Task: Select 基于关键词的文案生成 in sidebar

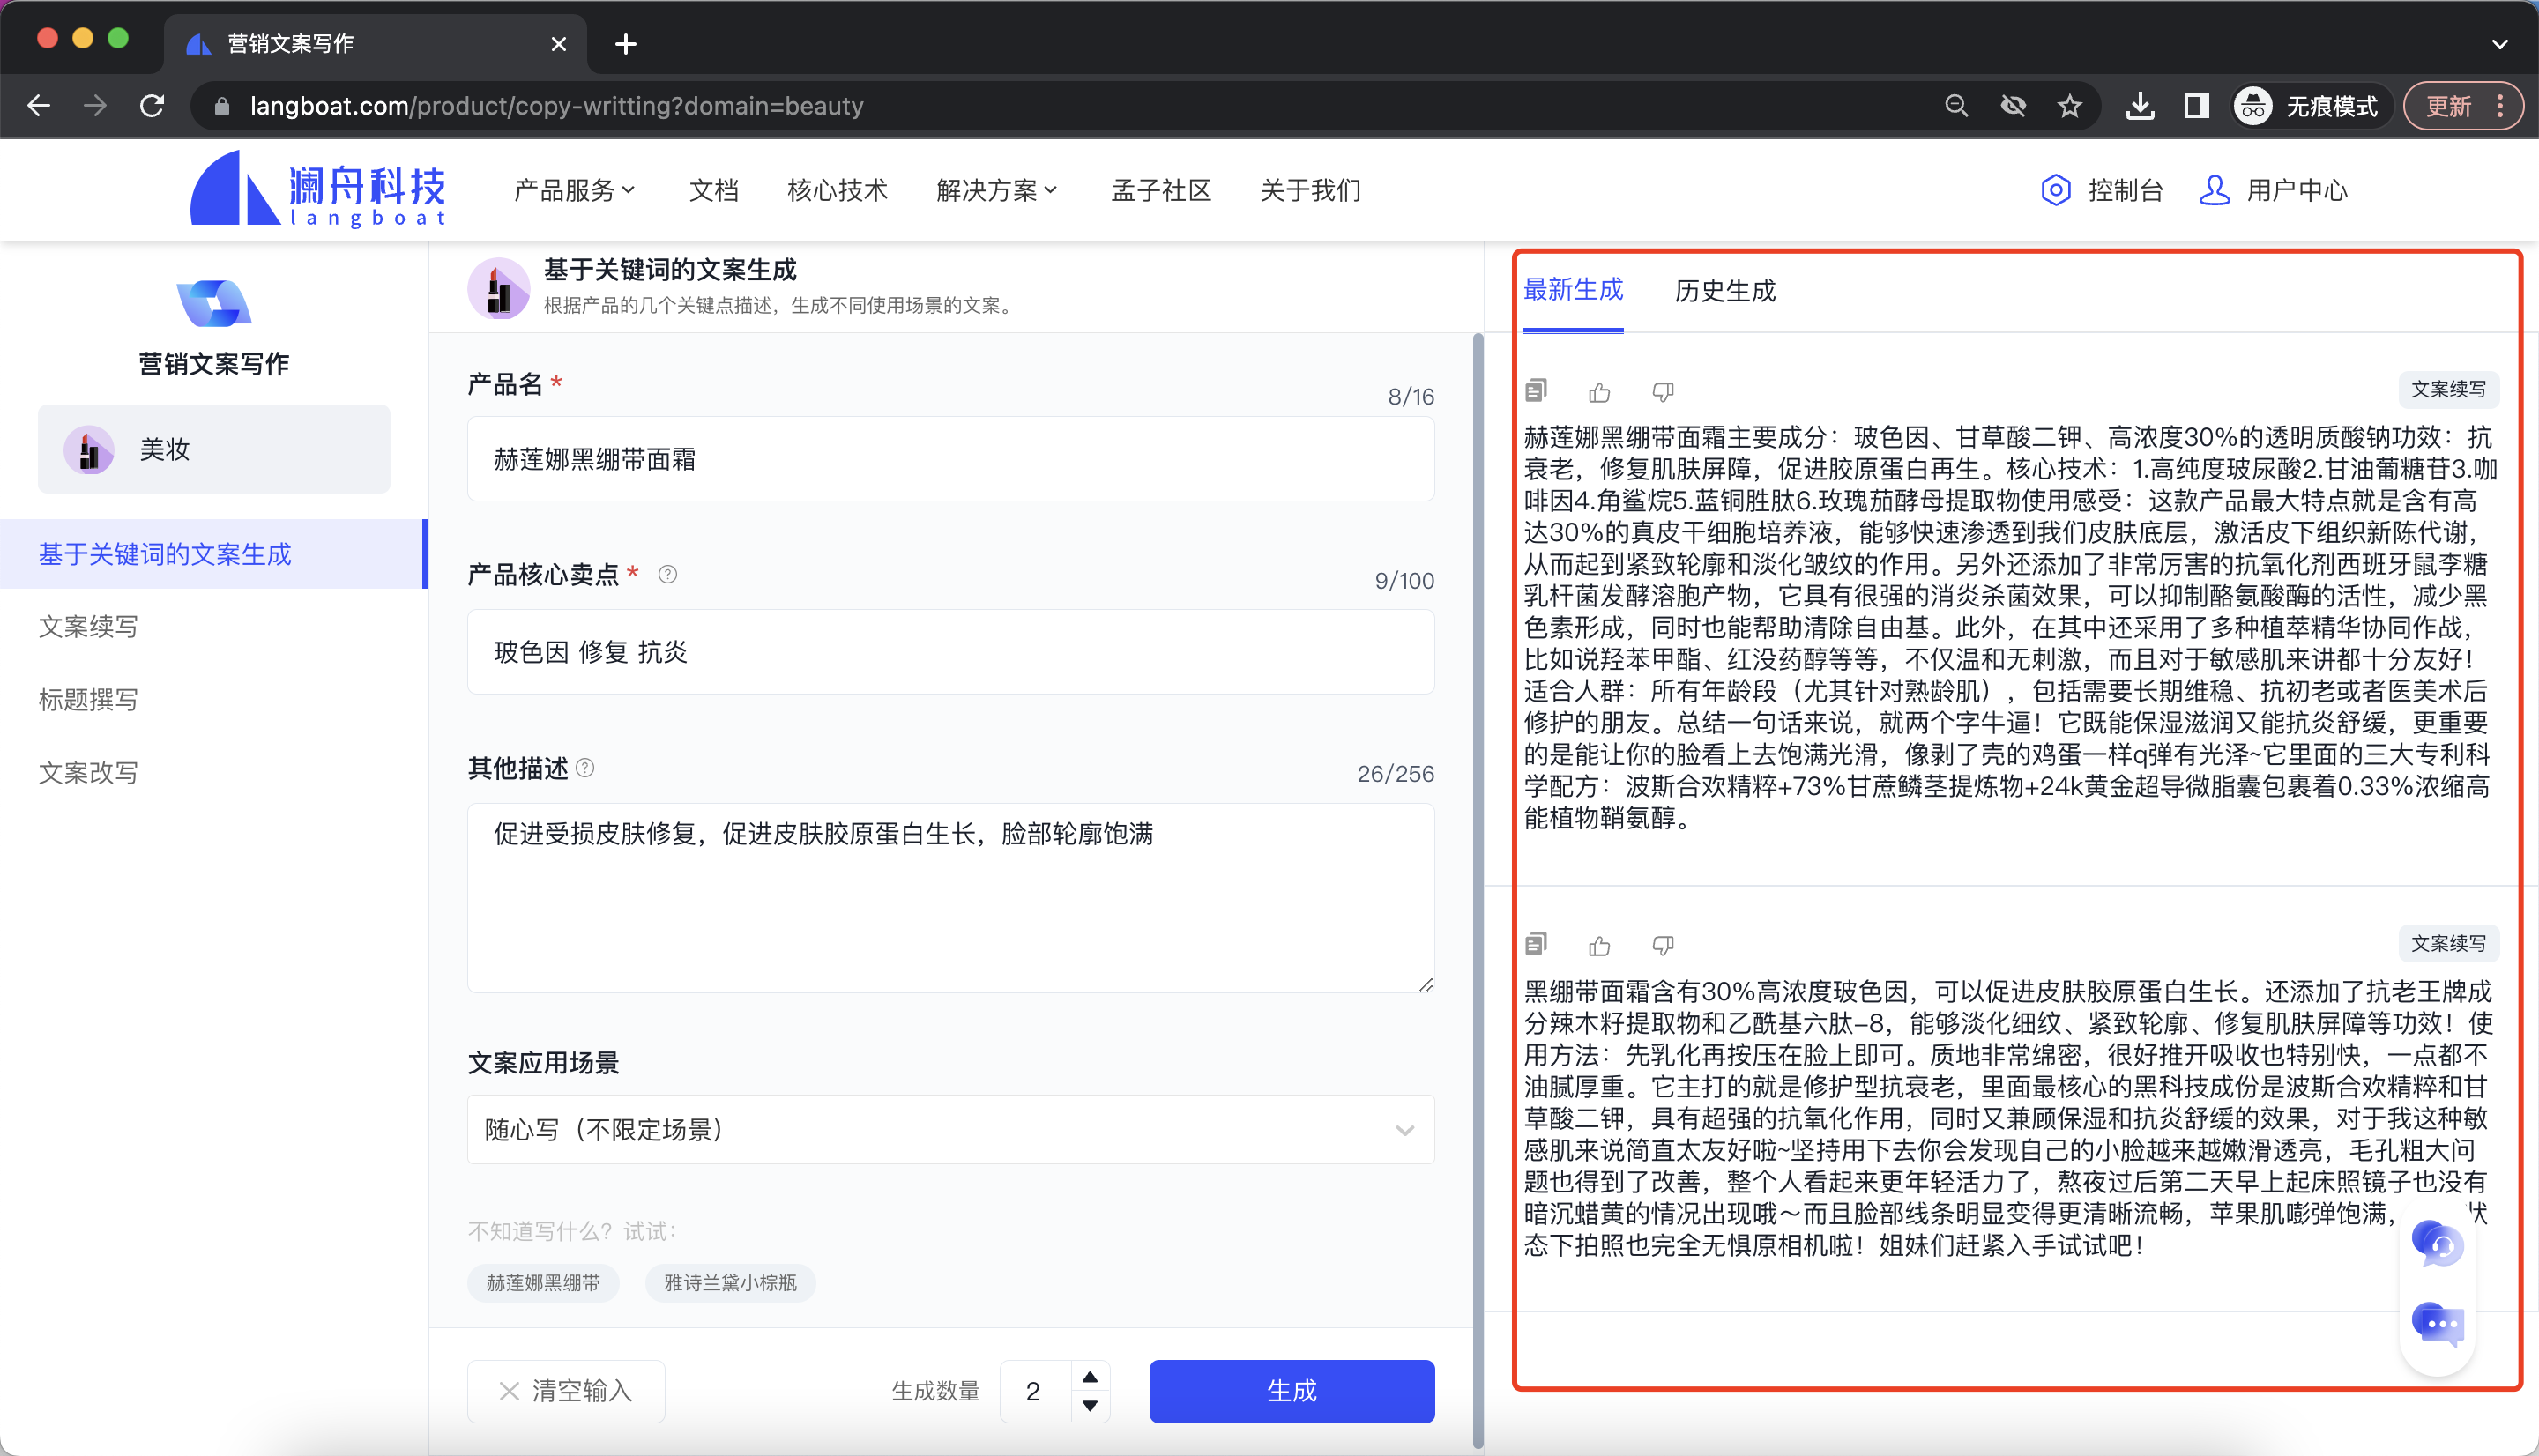Action: pyautogui.click(x=213, y=554)
